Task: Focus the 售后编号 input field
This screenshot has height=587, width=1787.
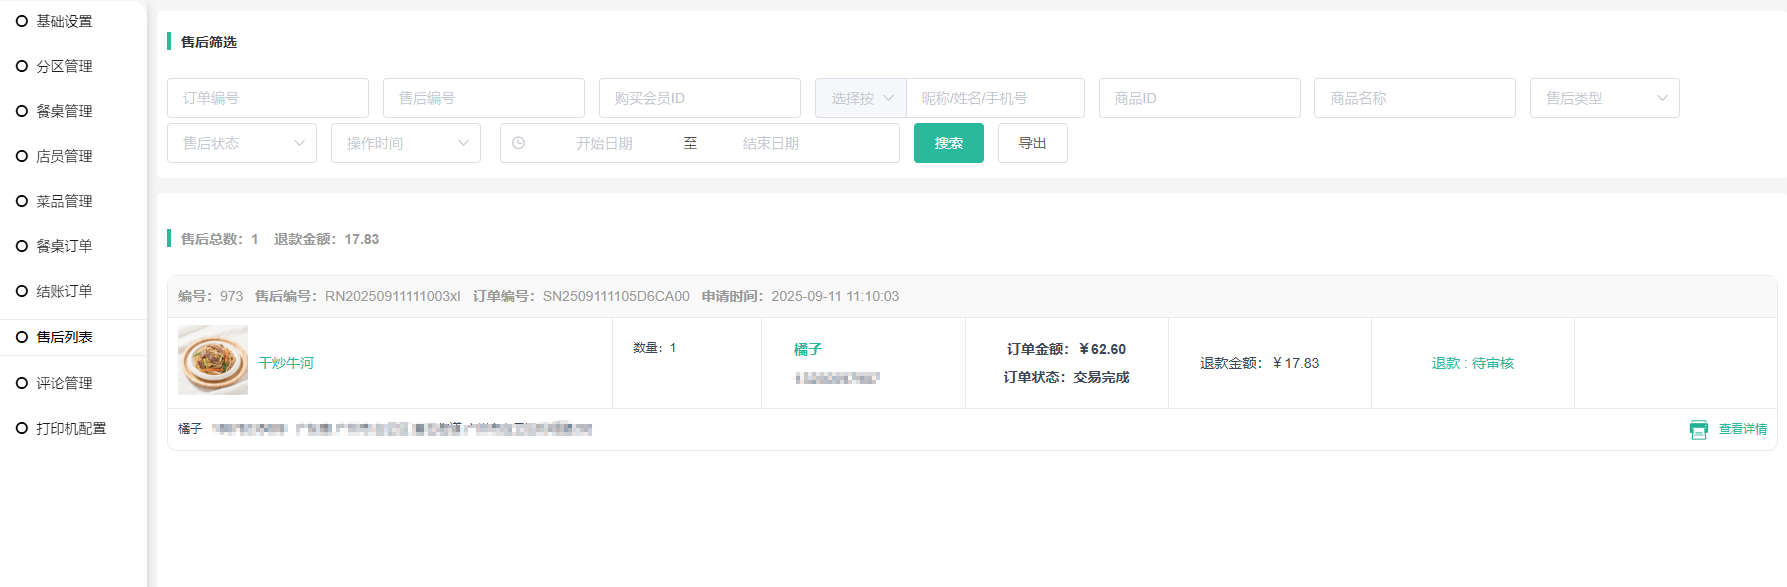Action: 484,98
